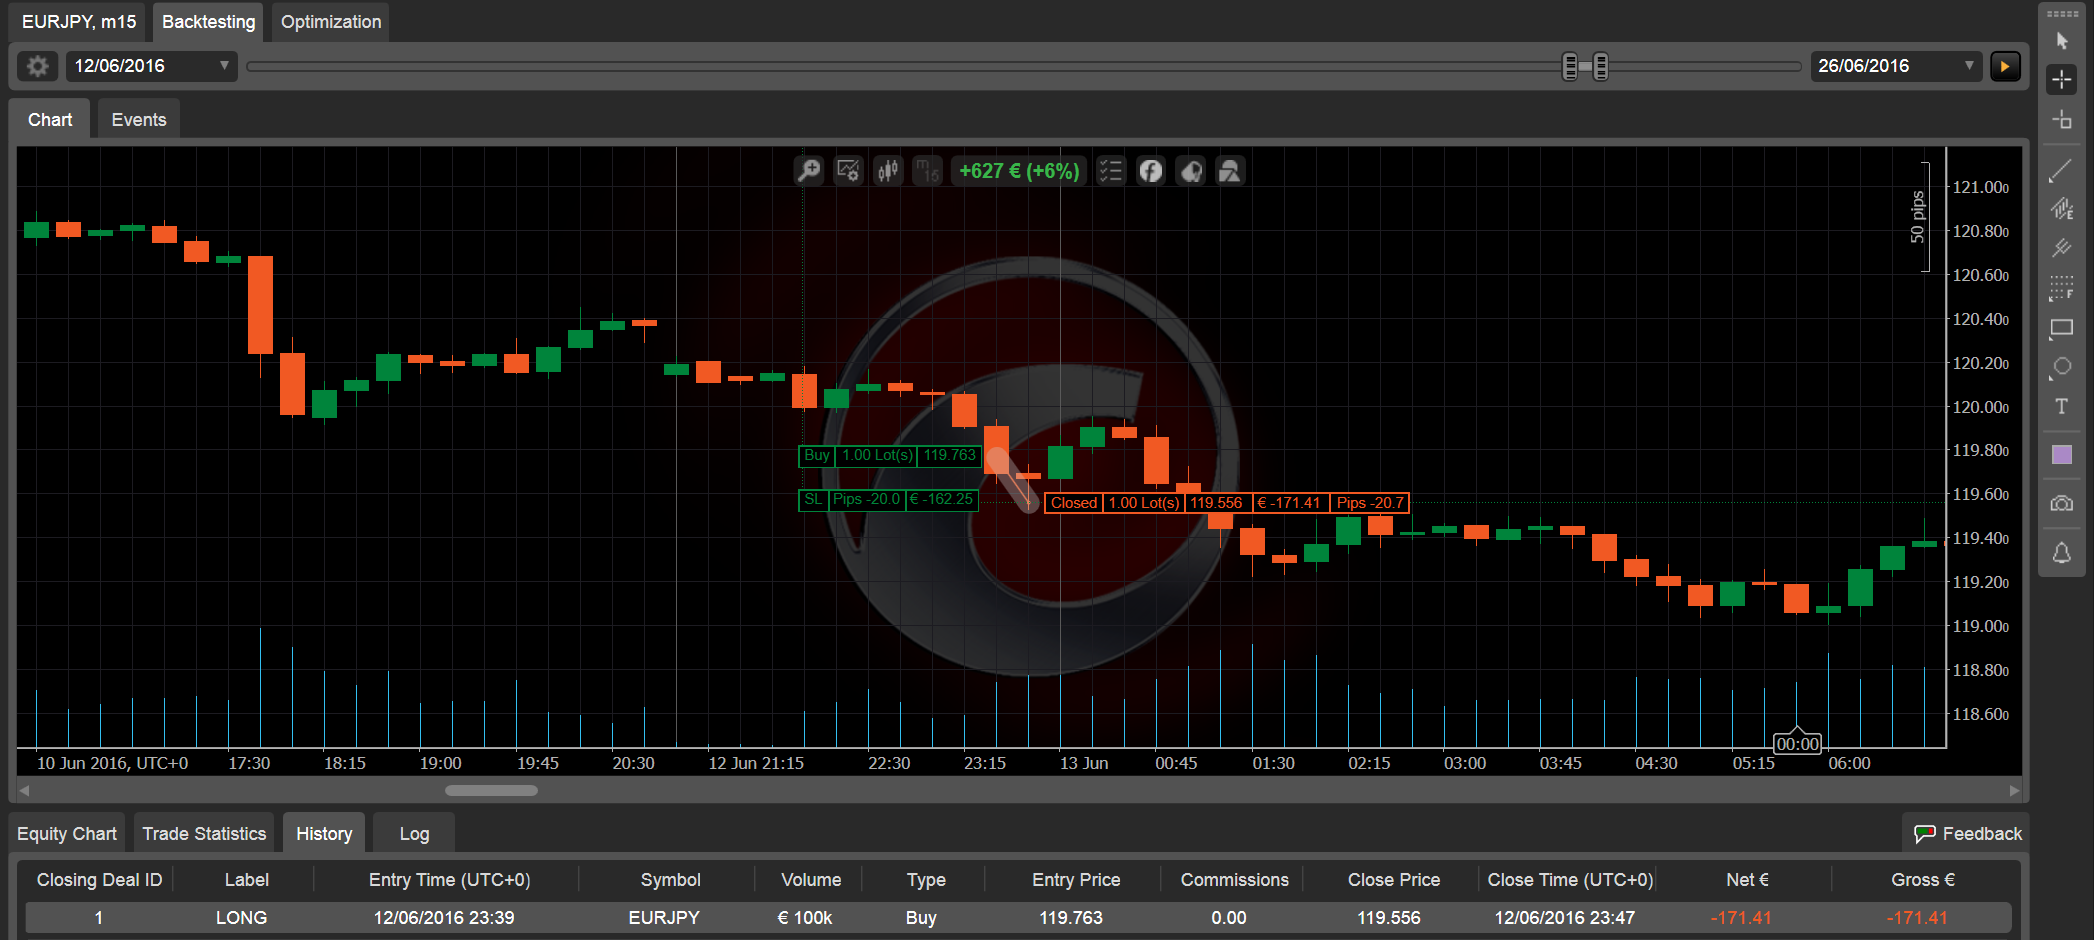Viewport: 2094px width, 940px height.
Task: Open the chart settings icon
Action: [848, 171]
